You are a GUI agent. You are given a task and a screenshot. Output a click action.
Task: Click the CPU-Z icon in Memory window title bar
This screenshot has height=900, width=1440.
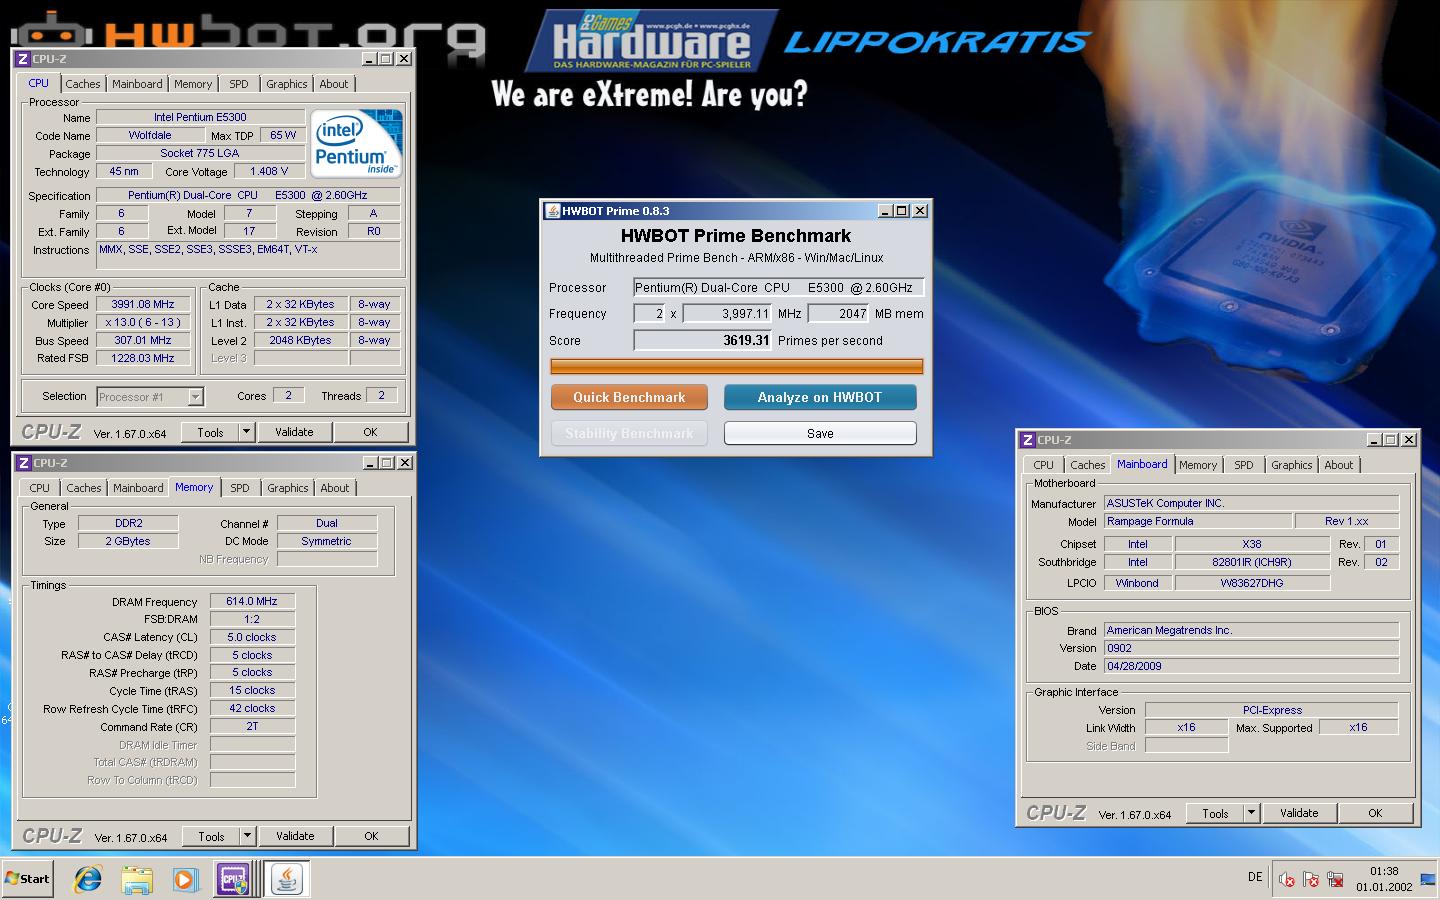(x=24, y=463)
